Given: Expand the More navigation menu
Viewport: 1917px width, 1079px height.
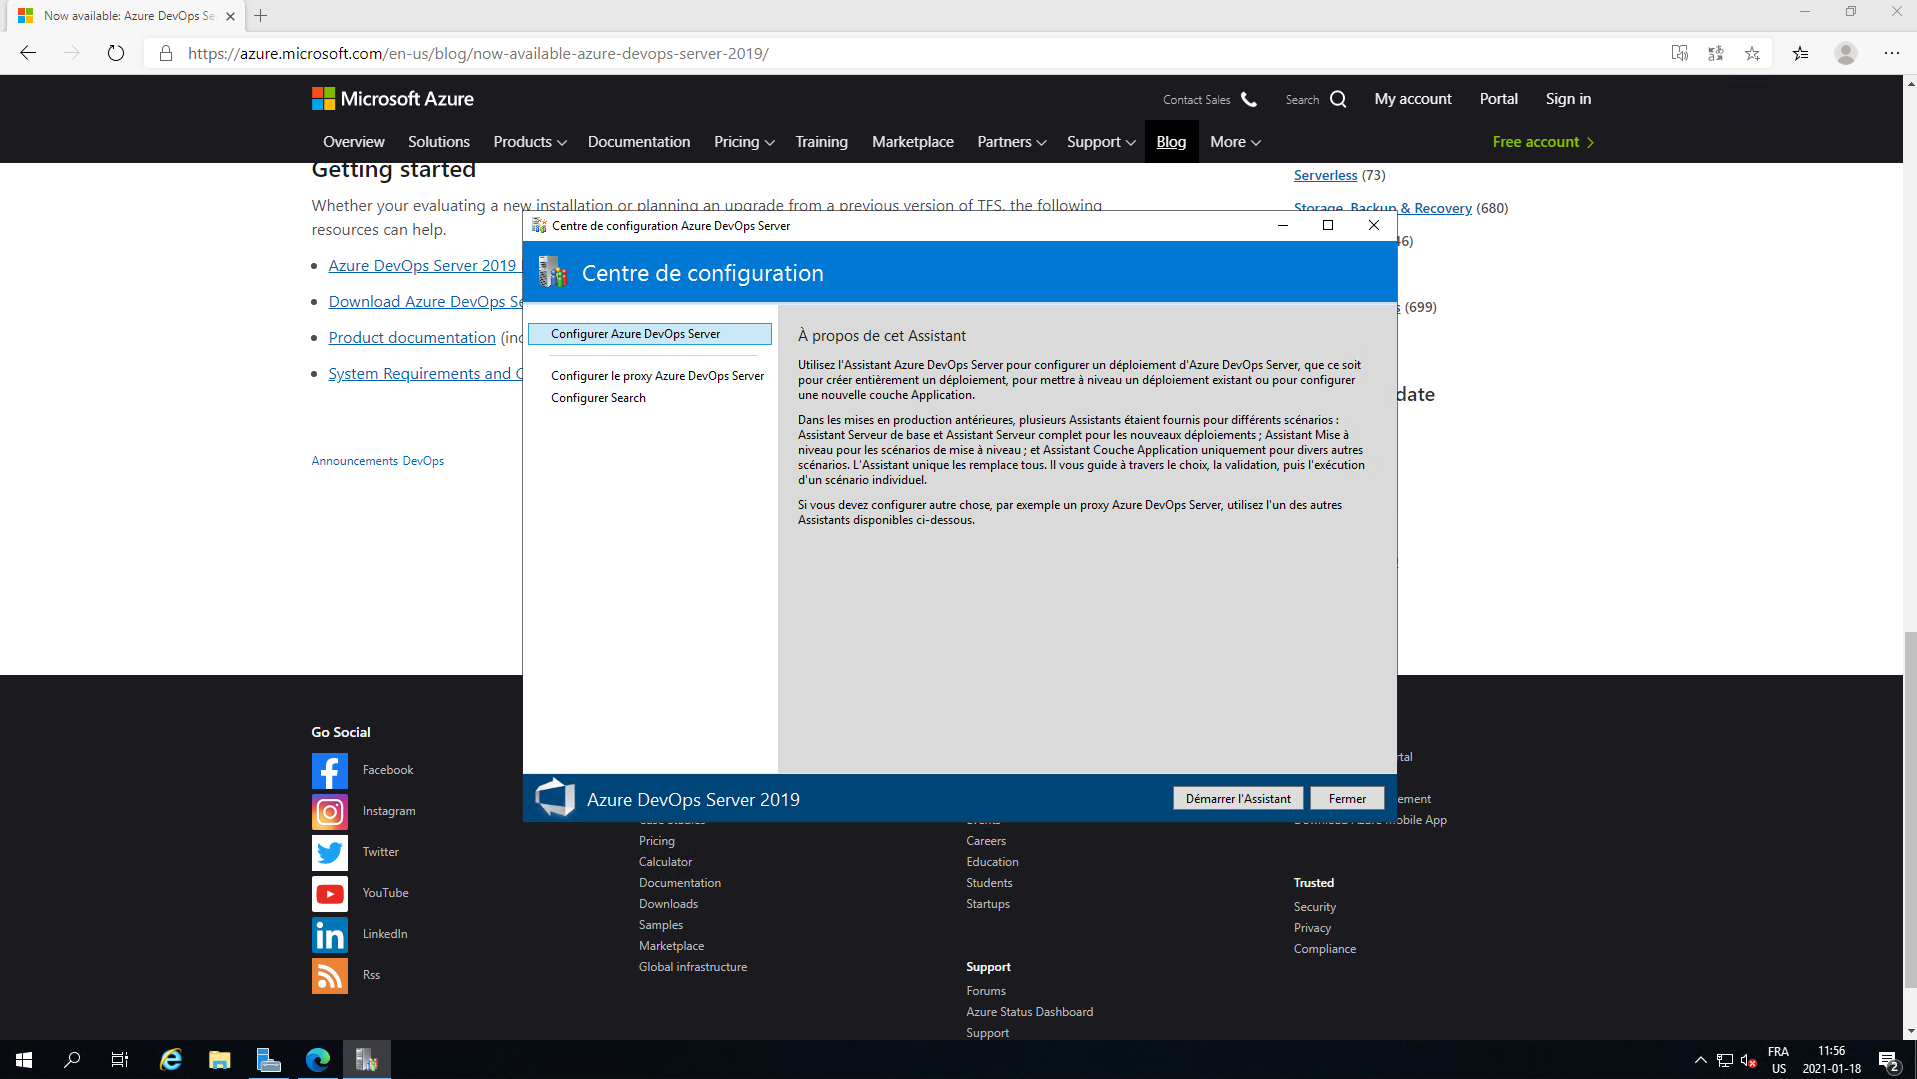Looking at the screenshot, I should click(1234, 142).
